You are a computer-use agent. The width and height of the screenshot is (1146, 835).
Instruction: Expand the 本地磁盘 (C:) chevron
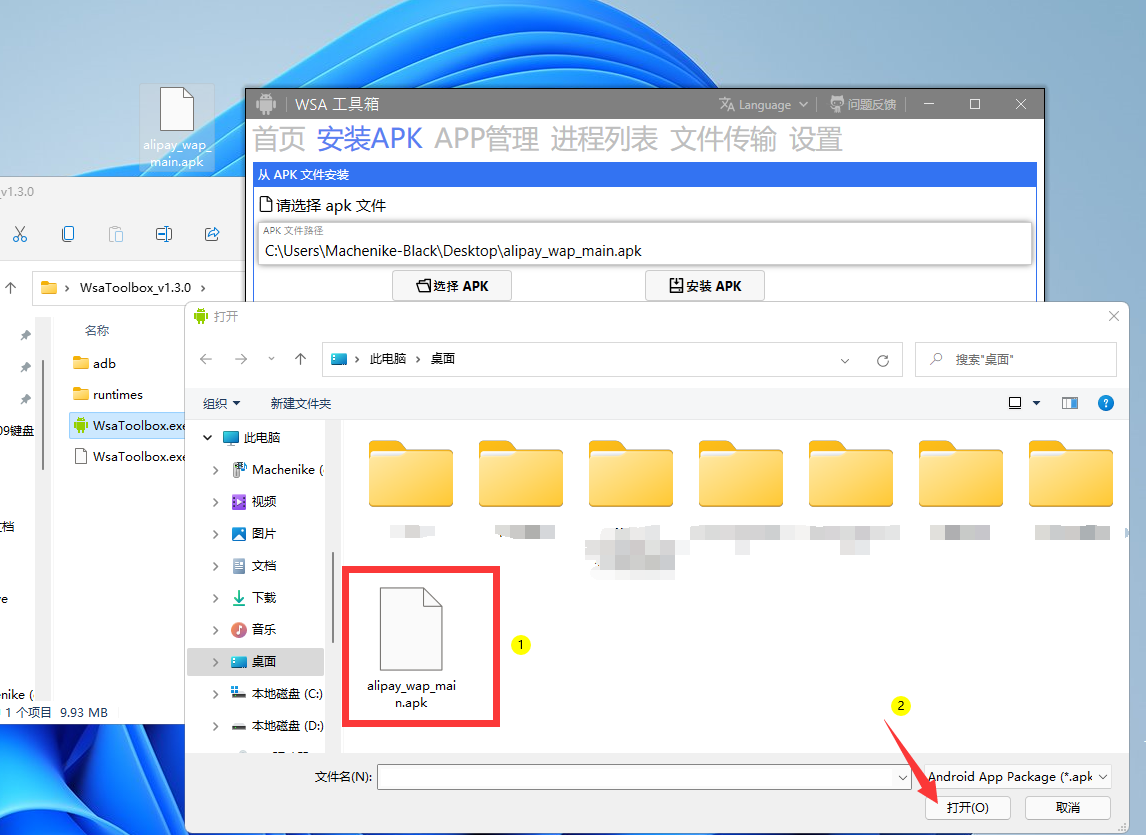(x=215, y=694)
